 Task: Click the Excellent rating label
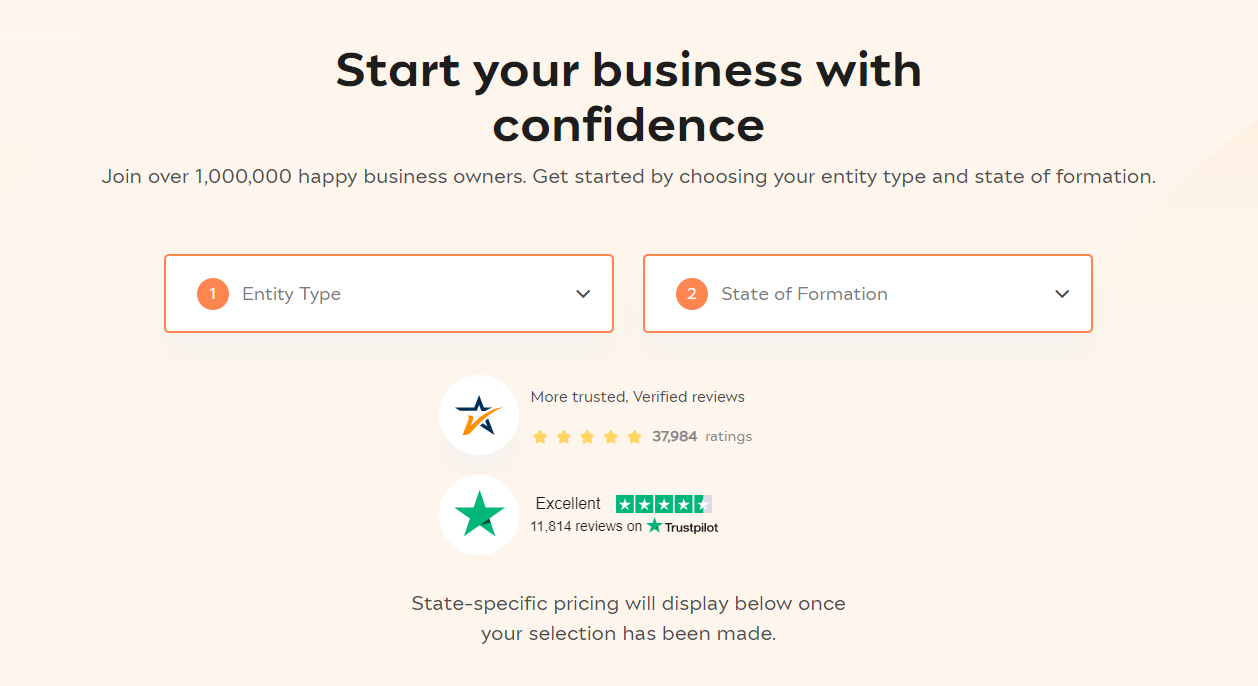tap(568, 504)
